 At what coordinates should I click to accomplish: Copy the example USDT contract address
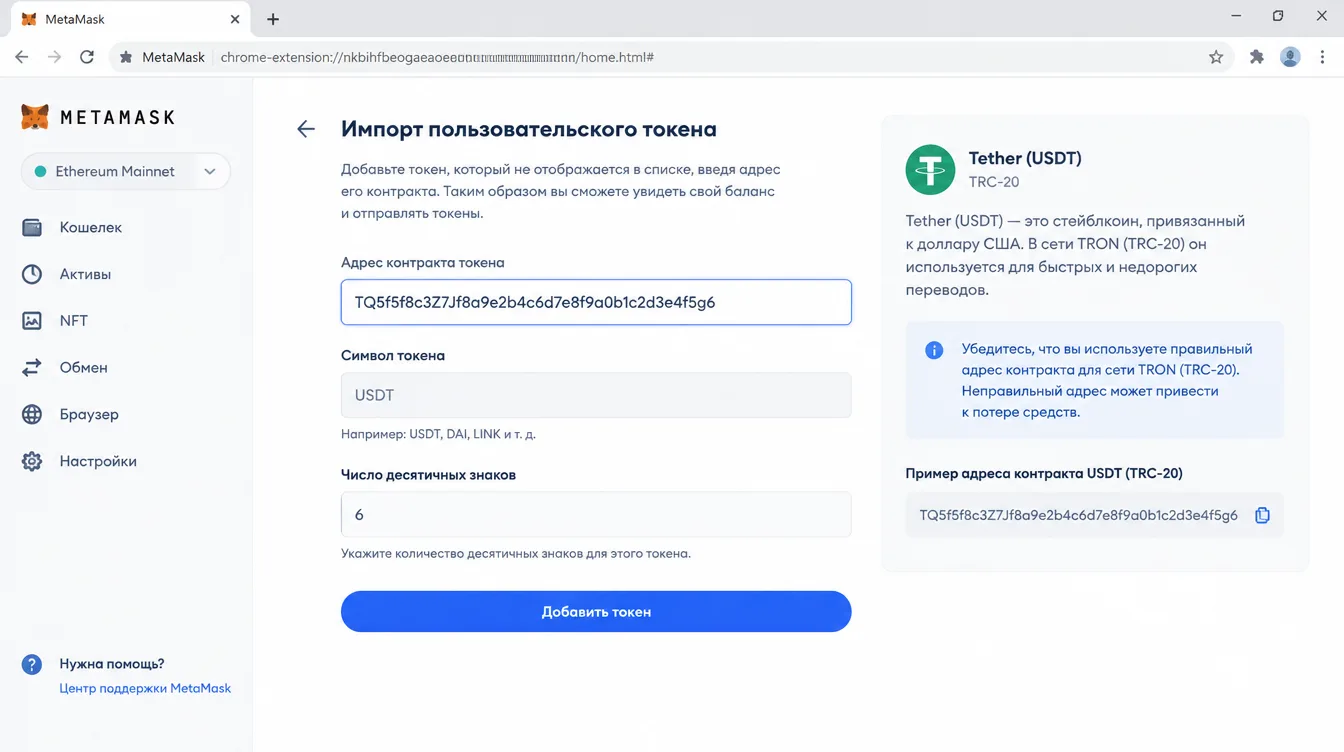(1262, 515)
